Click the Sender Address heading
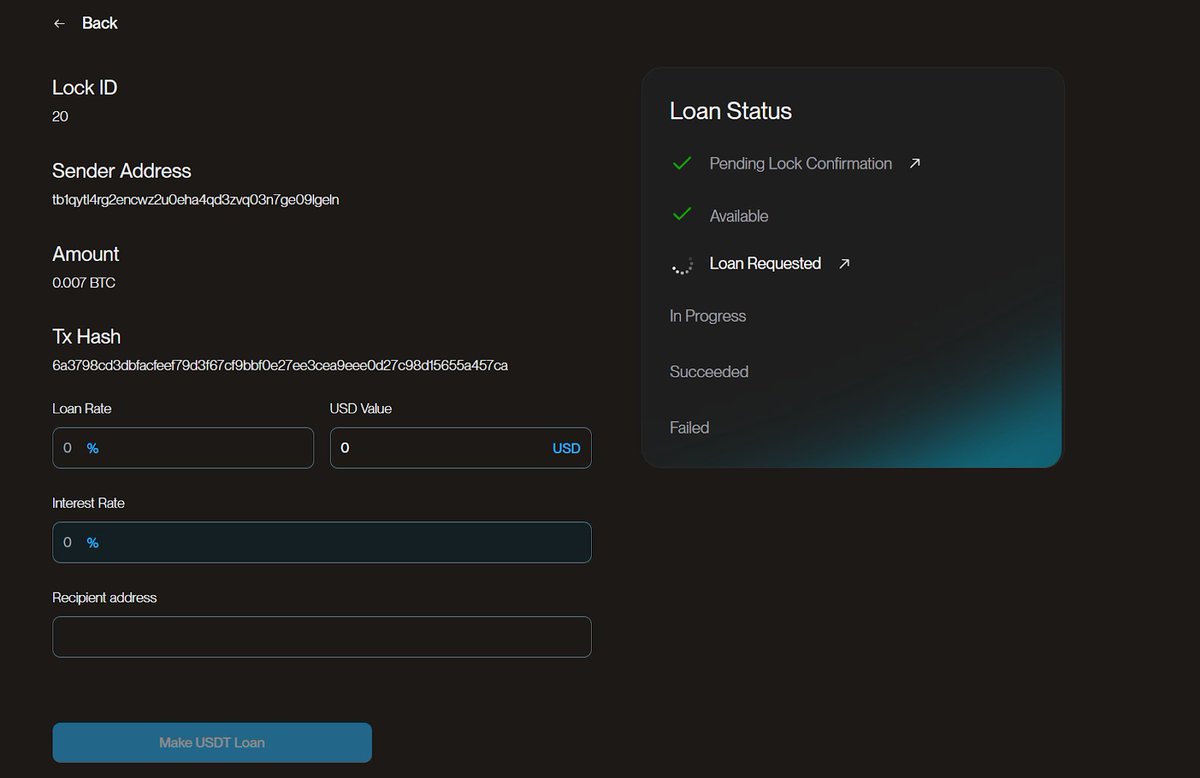 point(122,171)
